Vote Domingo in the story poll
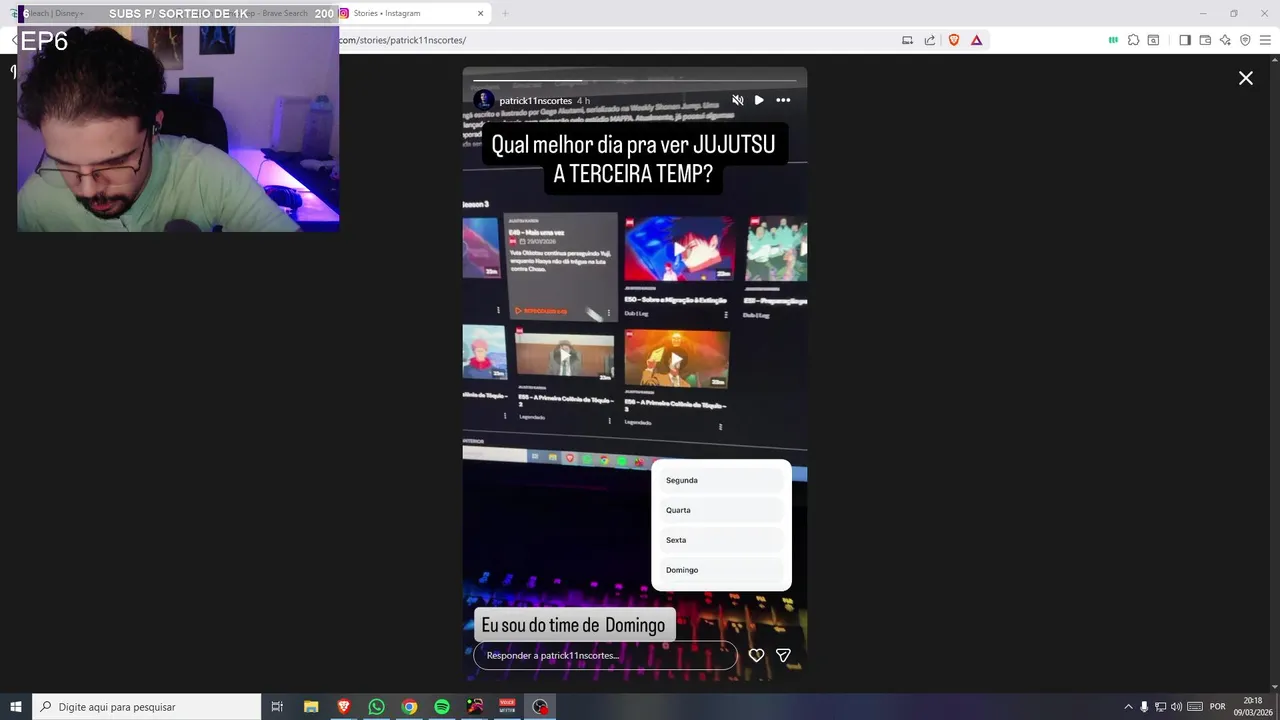 [x=721, y=570]
